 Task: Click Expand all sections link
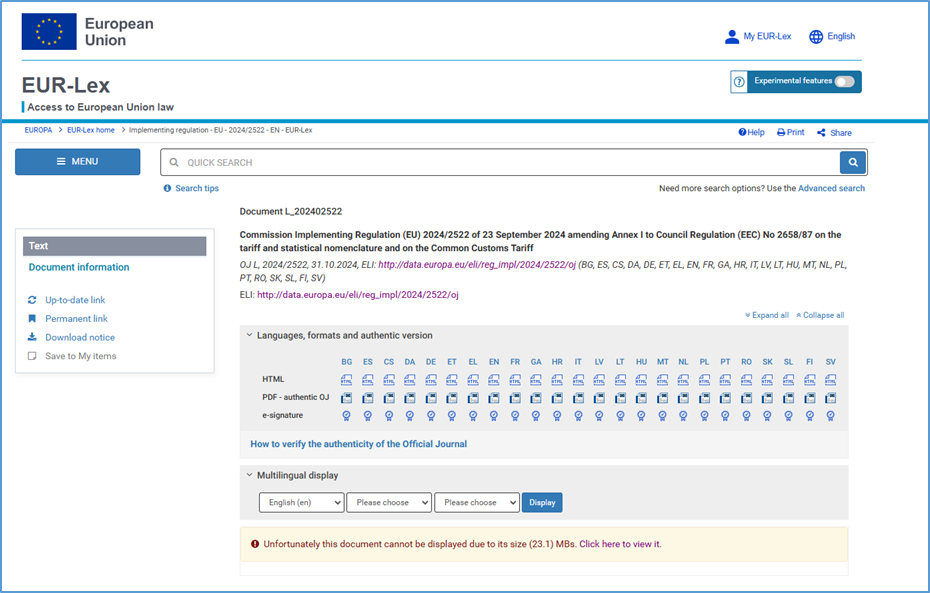pyautogui.click(x=767, y=315)
